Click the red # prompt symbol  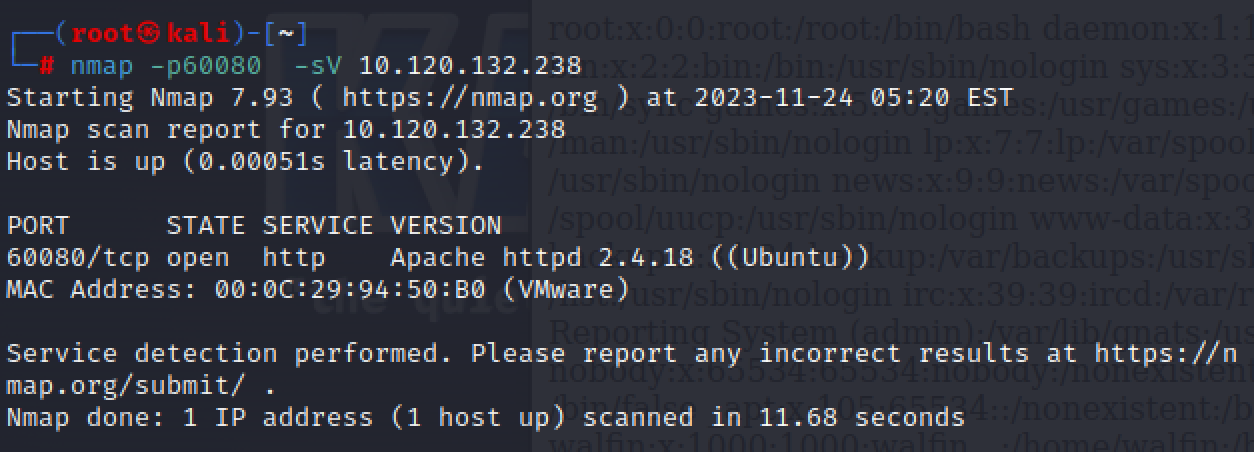click(x=47, y=66)
